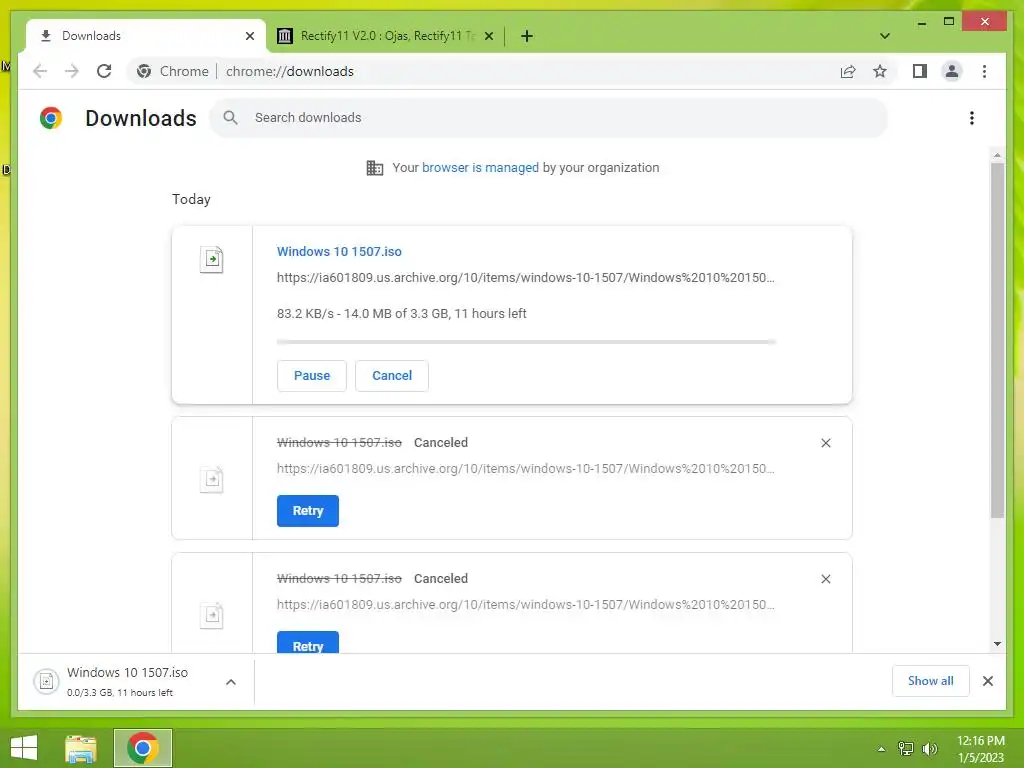Click the download progress bar
The image size is (1024, 768).
click(x=526, y=342)
